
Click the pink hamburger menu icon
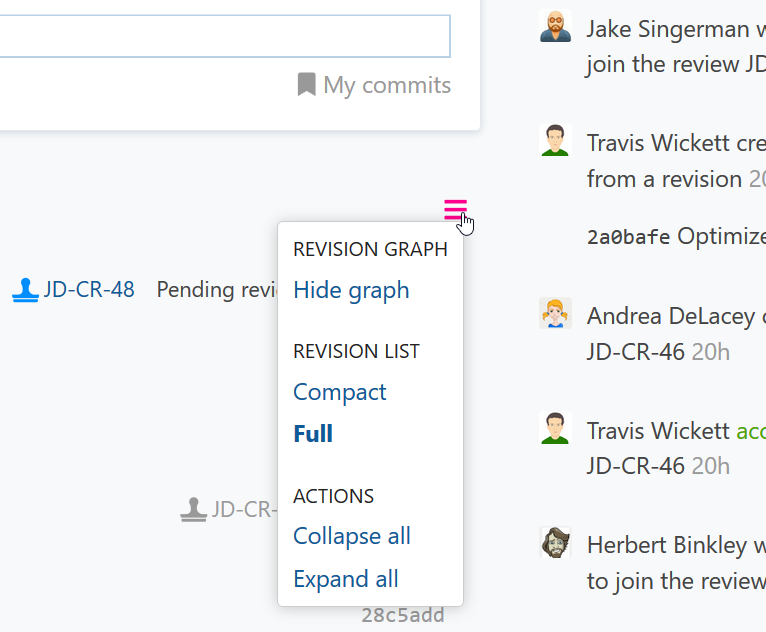455,210
